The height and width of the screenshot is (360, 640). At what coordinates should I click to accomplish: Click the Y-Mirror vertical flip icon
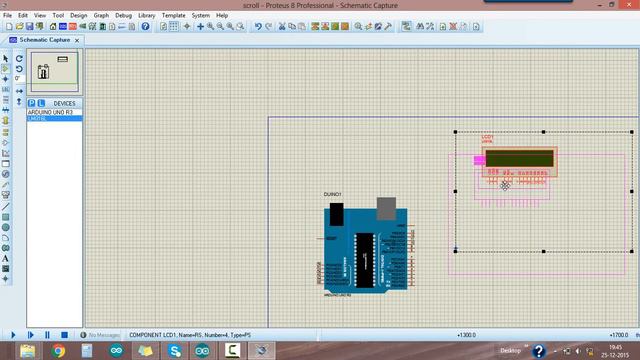[x=19, y=101]
